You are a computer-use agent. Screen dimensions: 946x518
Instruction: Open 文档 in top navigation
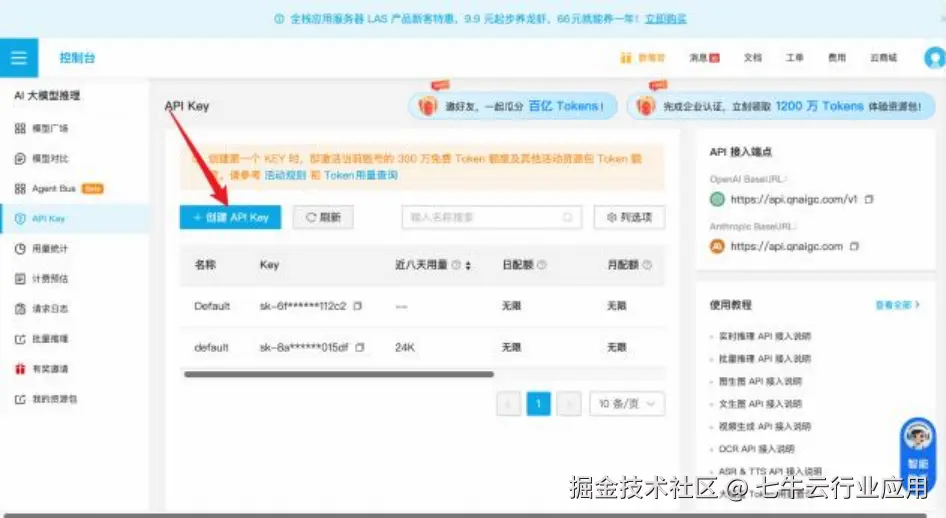752,58
